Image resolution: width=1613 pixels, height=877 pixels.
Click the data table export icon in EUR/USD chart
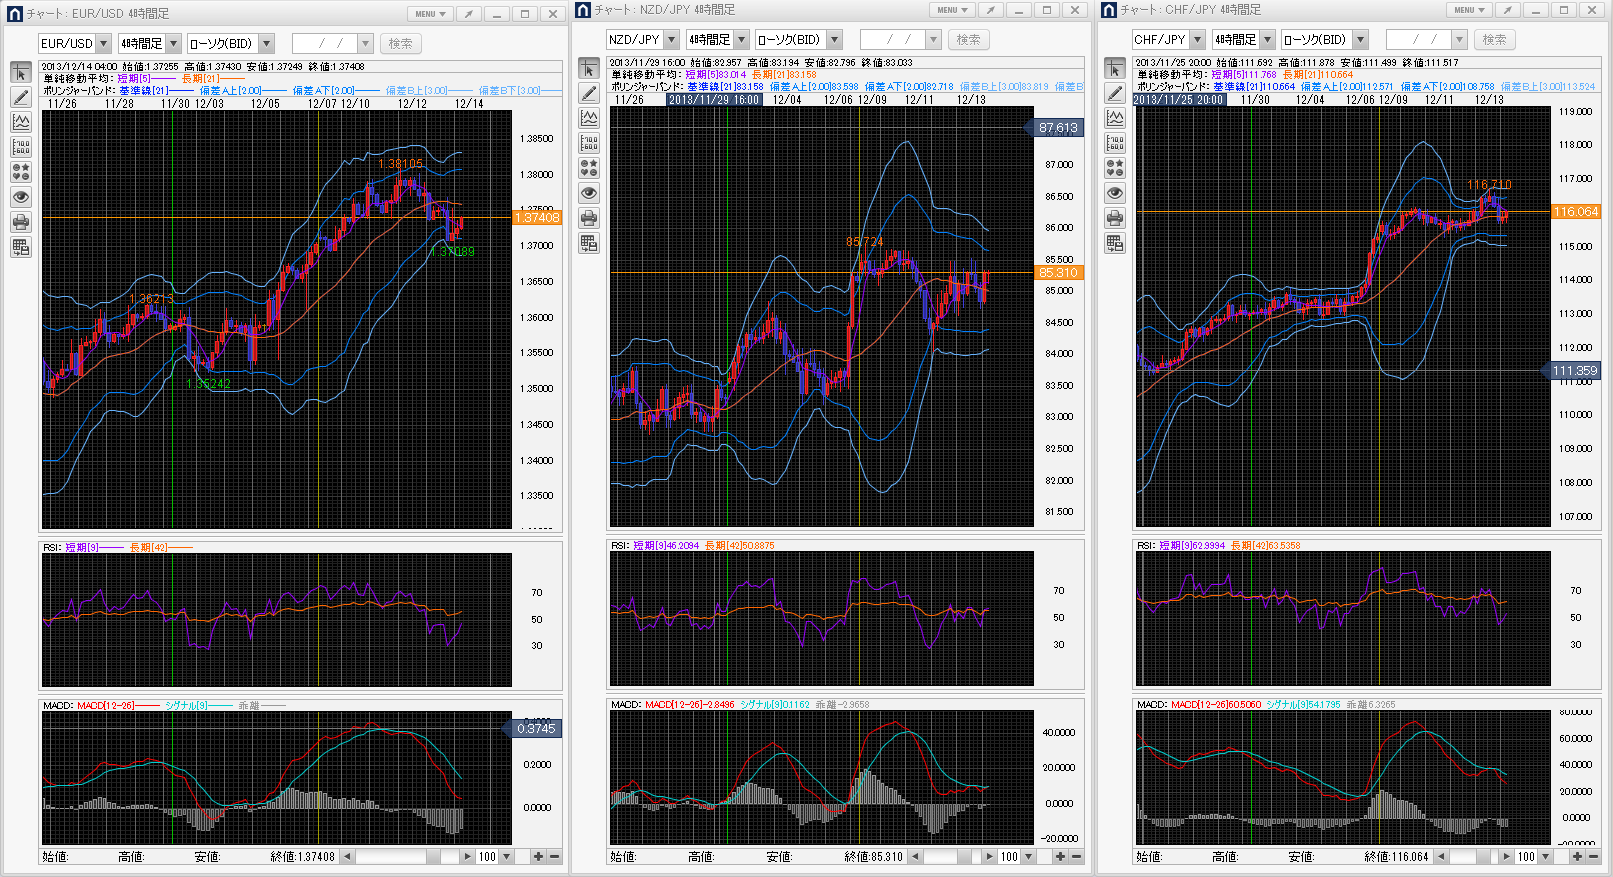[21, 247]
